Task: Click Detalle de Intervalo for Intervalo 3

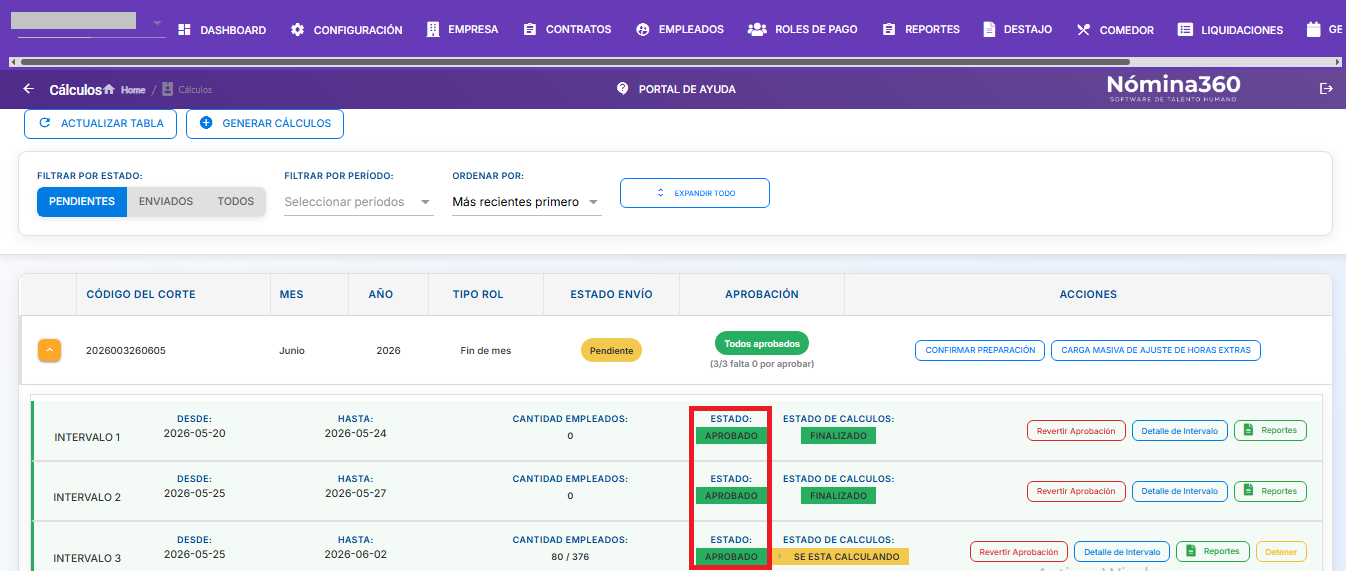Action: pos(1122,552)
